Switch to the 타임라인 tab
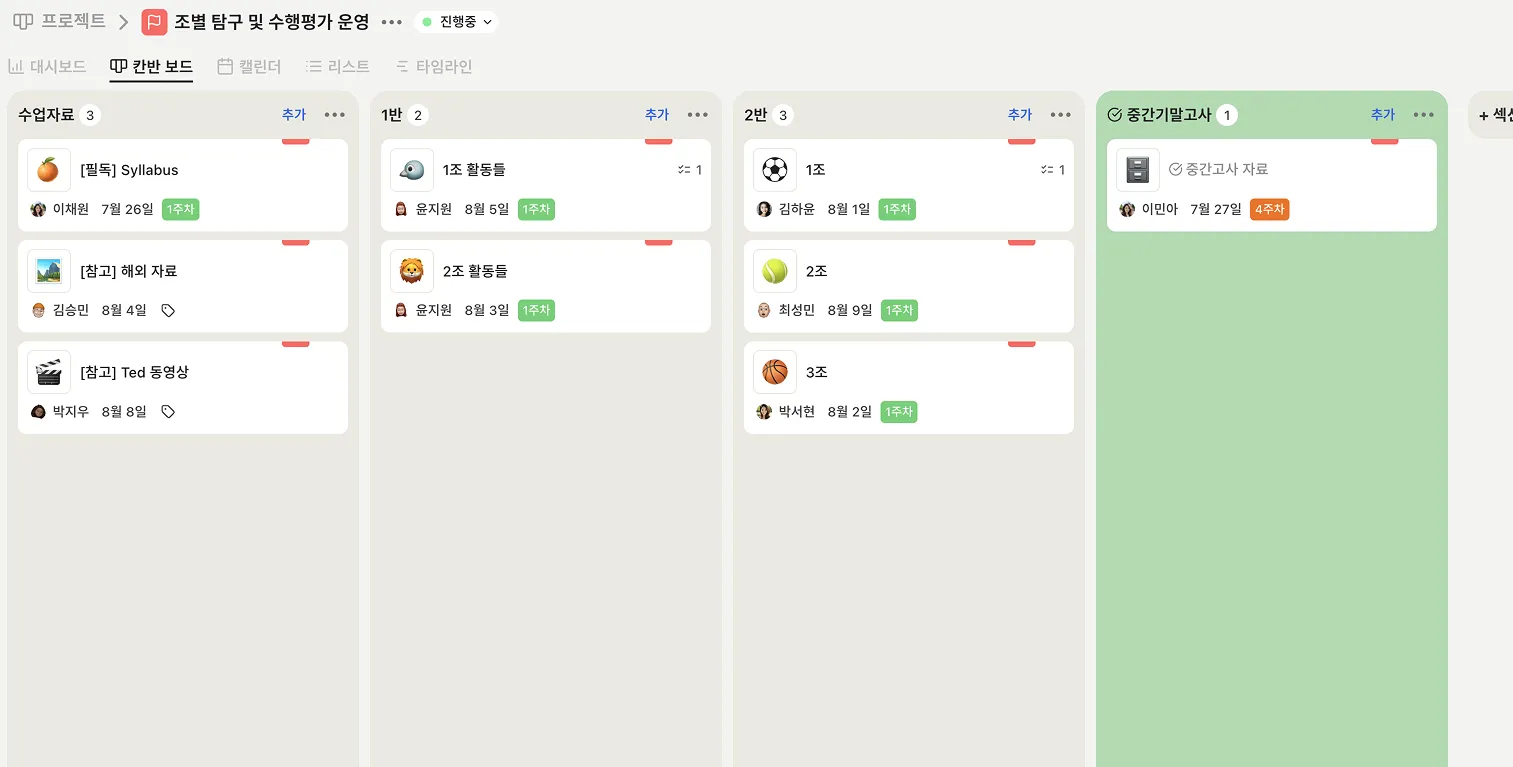Screen dimensions: 1513x767 tap(433, 67)
